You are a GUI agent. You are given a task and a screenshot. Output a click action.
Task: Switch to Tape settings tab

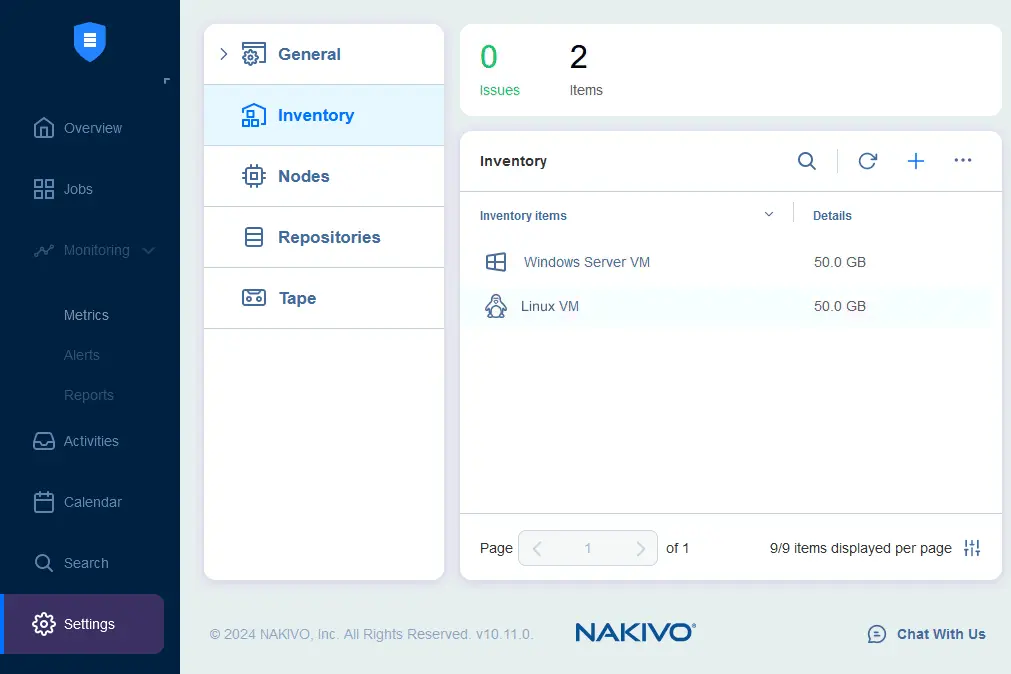click(x=324, y=298)
